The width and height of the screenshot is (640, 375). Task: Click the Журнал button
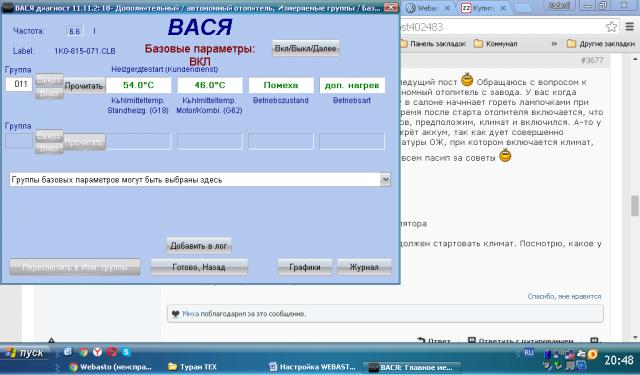[364, 267]
